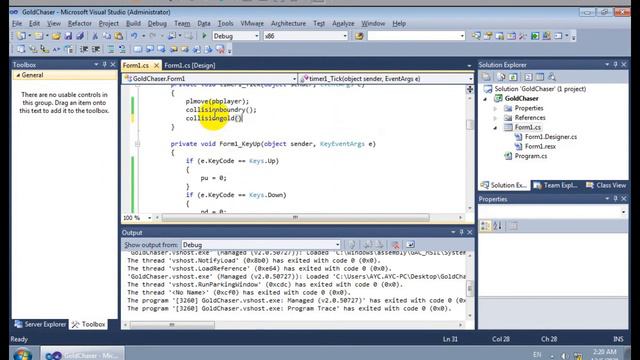Viewport: 640px width, 360px height.
Task: Click the Copy icon in toolbar
Action: pos(107,36)
